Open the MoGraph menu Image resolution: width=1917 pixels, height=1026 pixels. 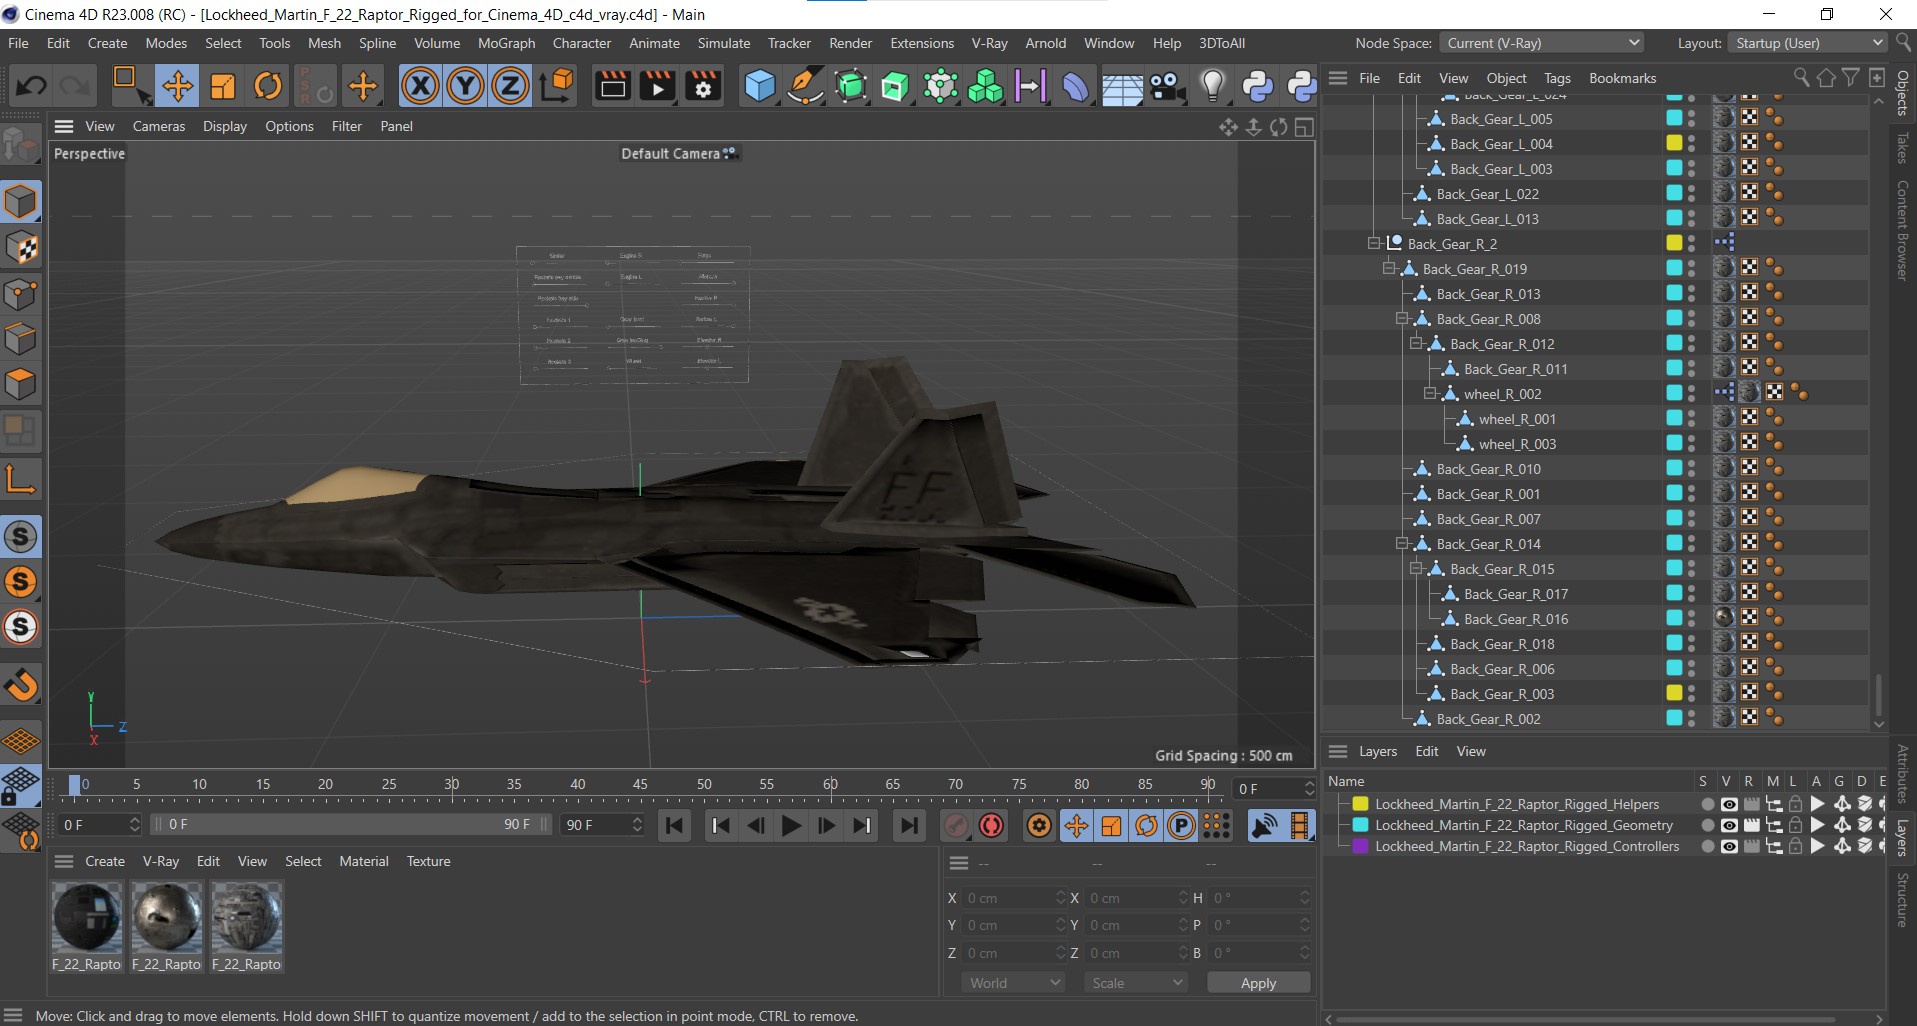pyautogui.click(x=506, y=43)
